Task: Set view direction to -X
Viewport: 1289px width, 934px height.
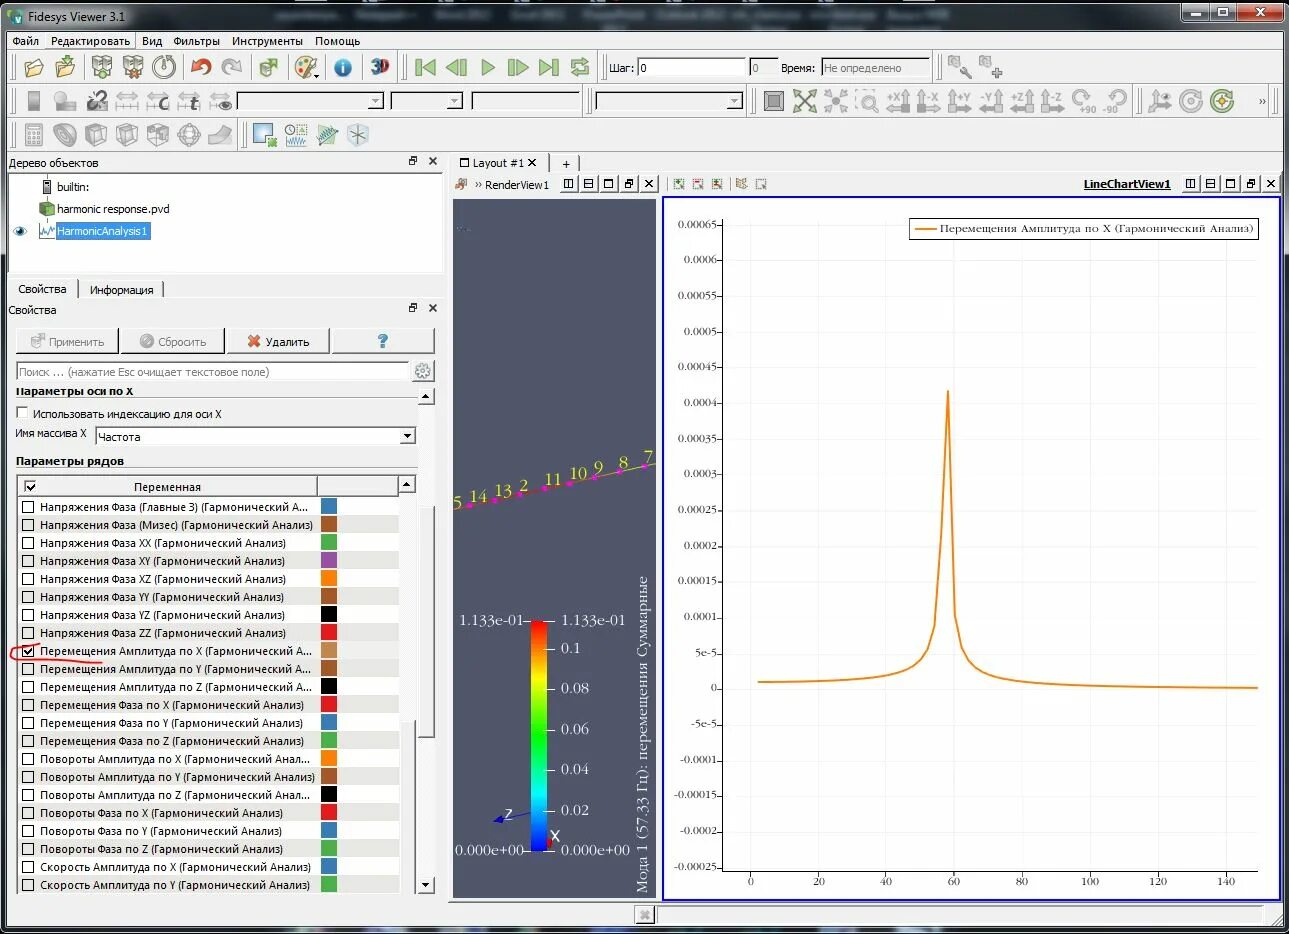Action: (x=929, y=101)
